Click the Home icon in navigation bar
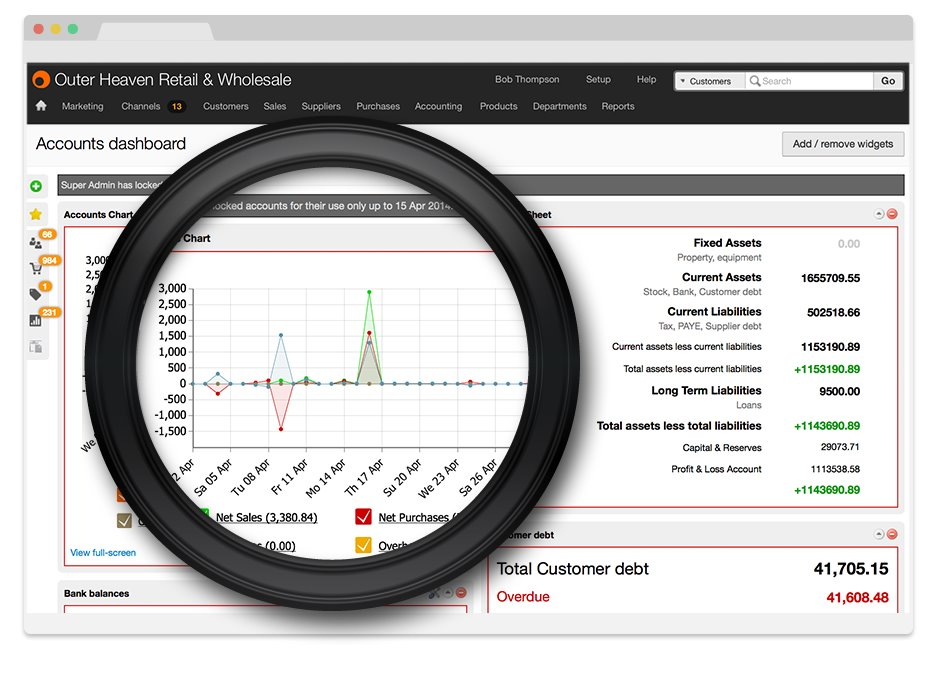This screenshot has width=933, height=677. click(41, 106)
